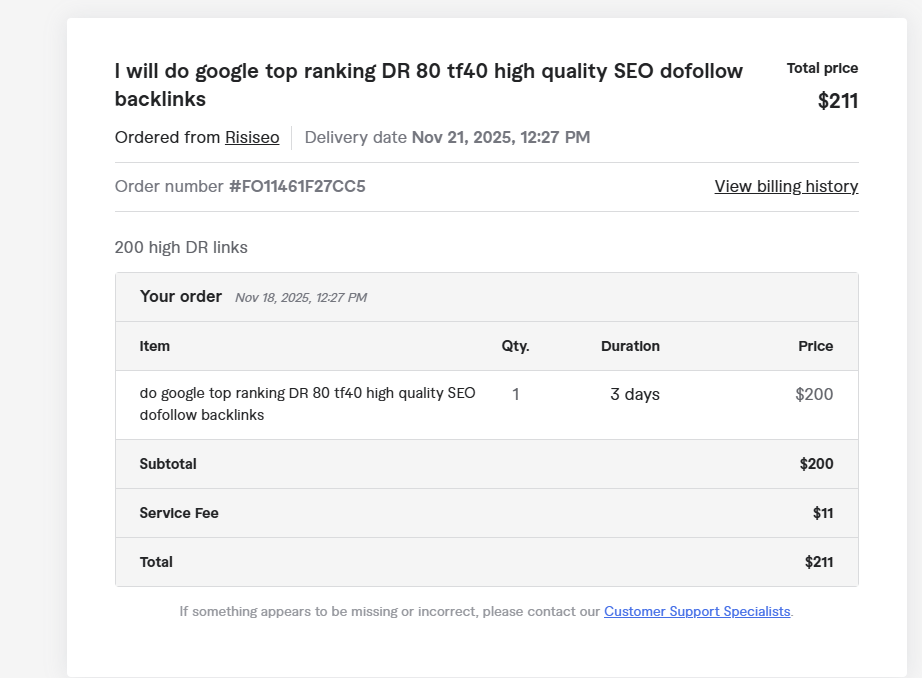922x678 pixels.
Task: Click the Duration column header
Action: 630,346
